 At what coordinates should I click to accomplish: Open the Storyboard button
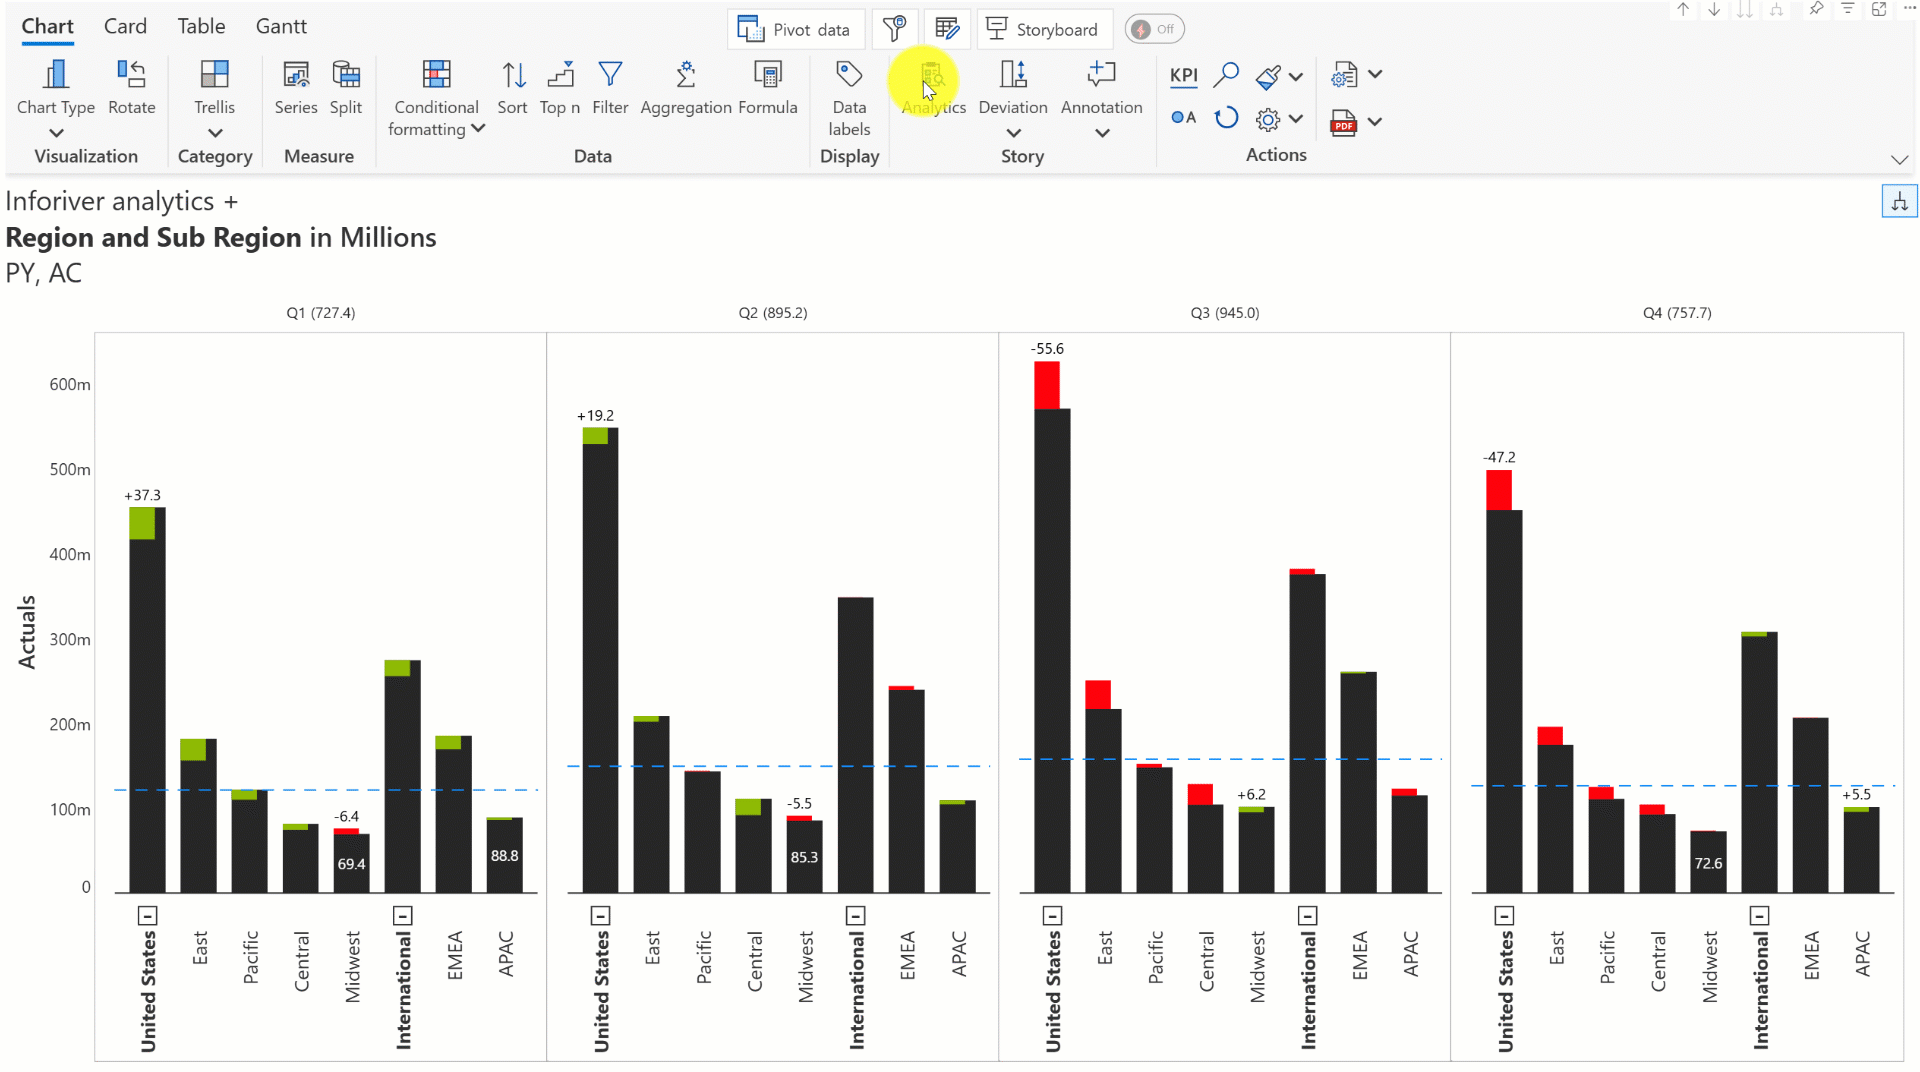tap(1041, 29)
